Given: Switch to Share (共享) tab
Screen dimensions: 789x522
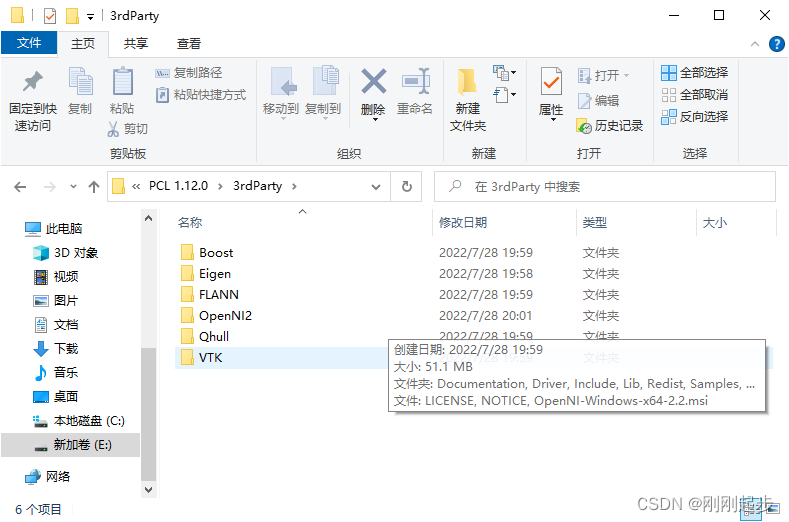Looking at the screenshot, I should [136, 44].
